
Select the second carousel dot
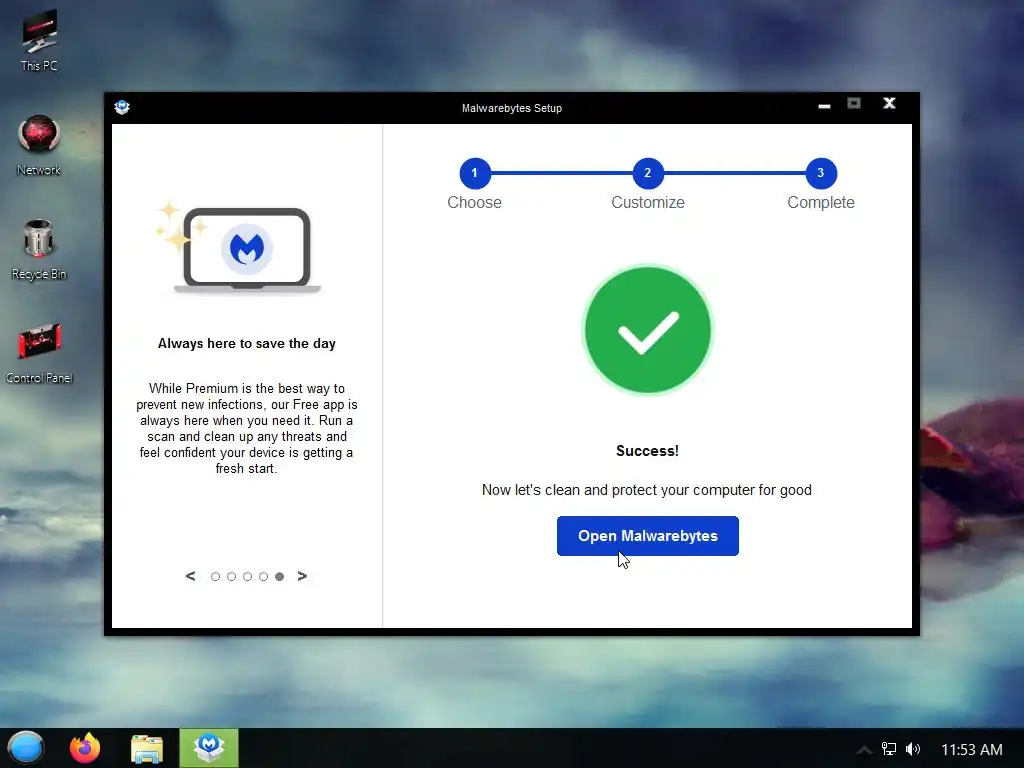pos(231,576)
